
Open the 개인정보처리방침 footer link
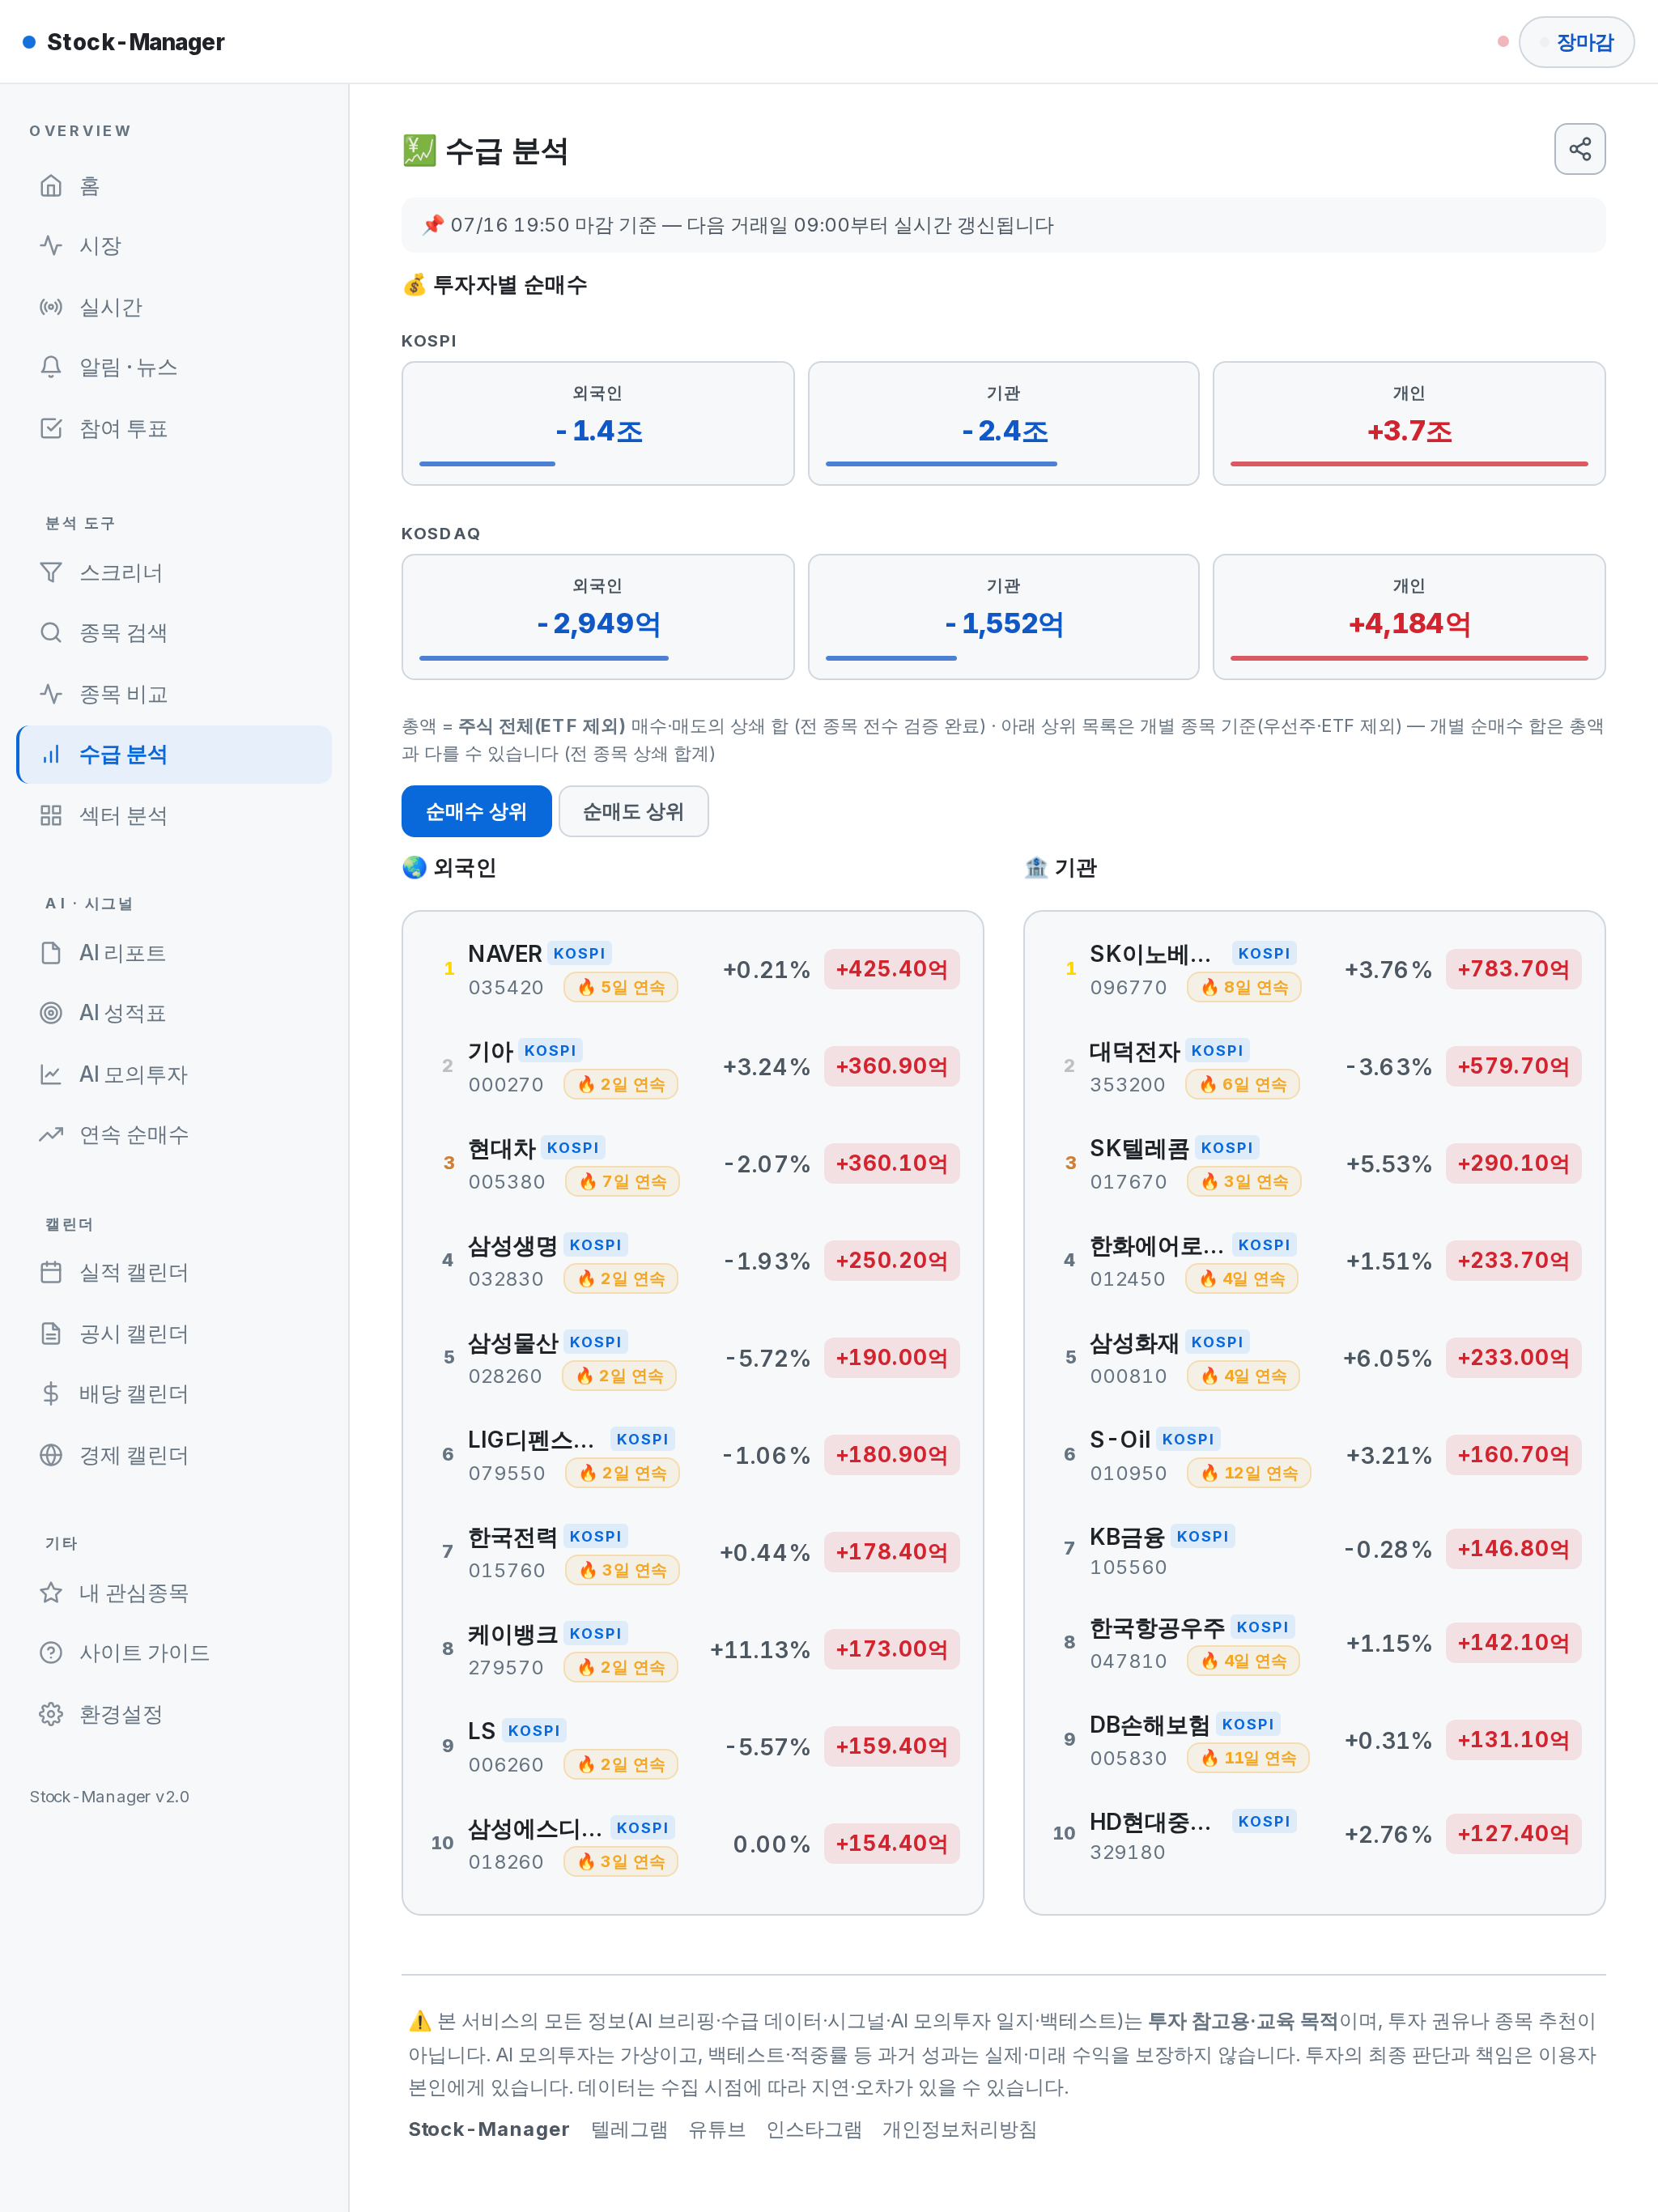tap(959, 2129)
